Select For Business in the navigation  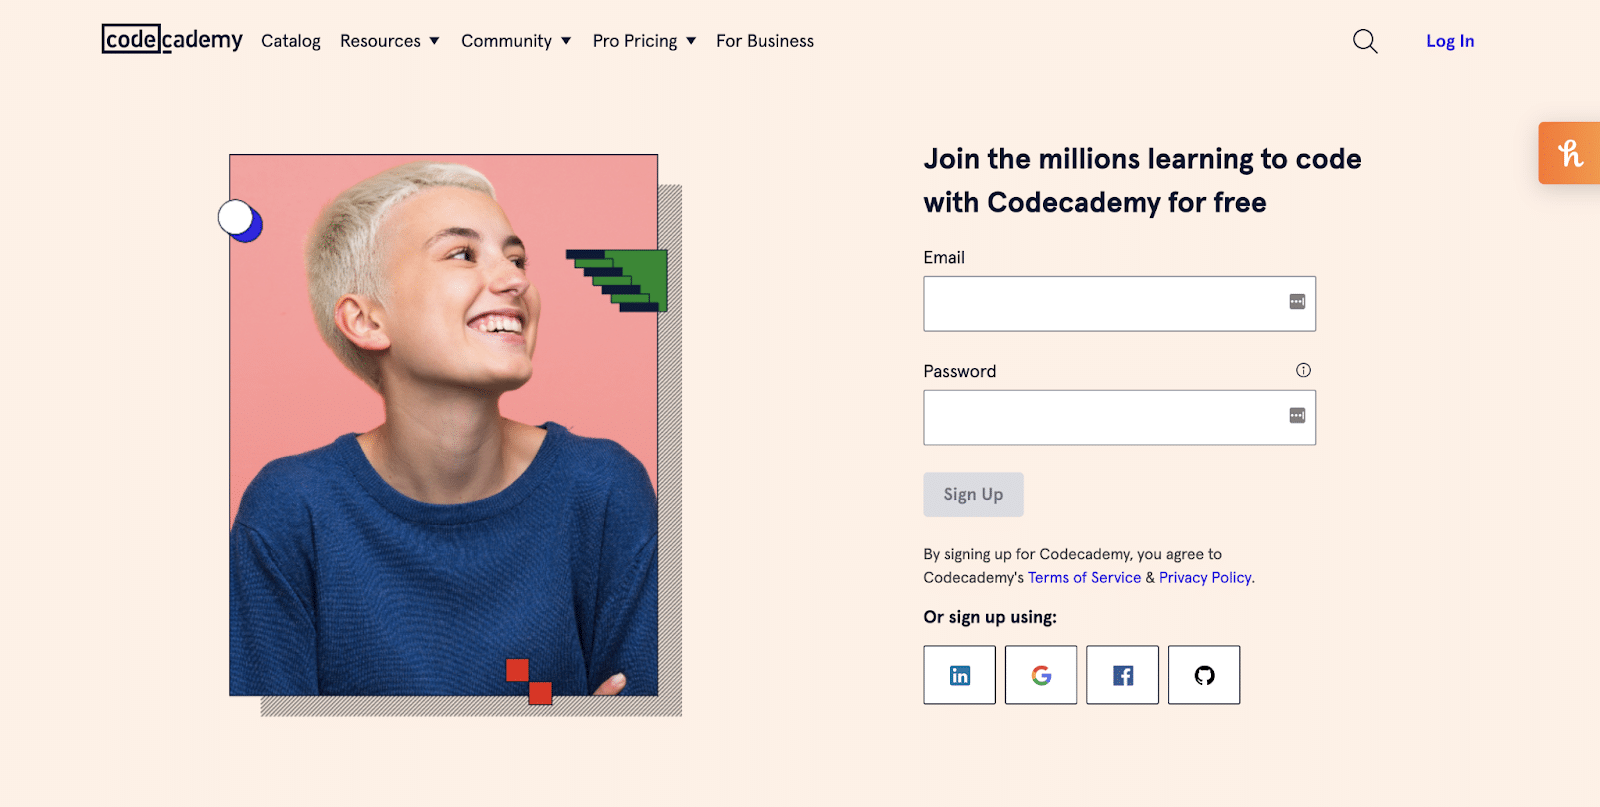coord(764,41)
